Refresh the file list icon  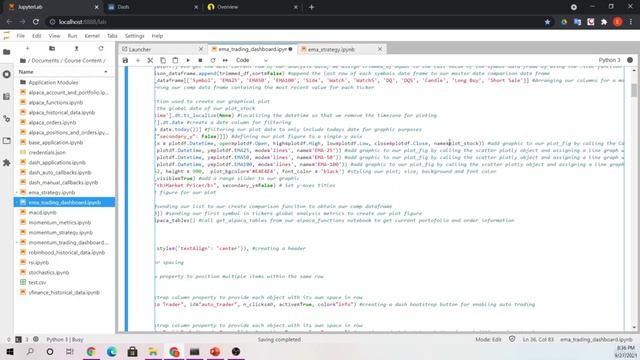coord(101,49)
